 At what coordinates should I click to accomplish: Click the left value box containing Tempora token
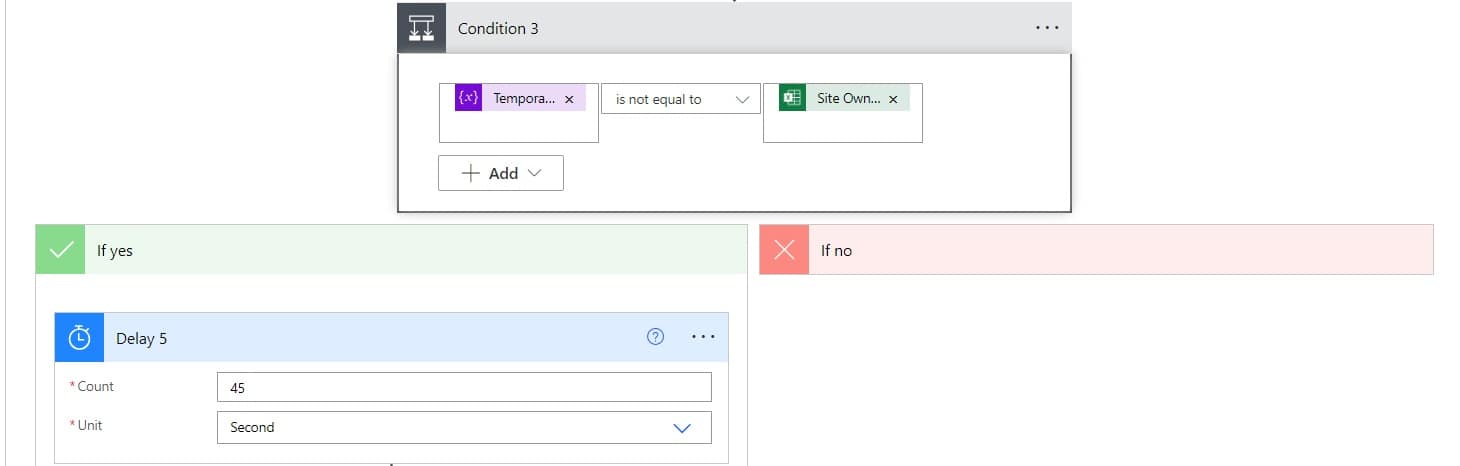point(519,113)
